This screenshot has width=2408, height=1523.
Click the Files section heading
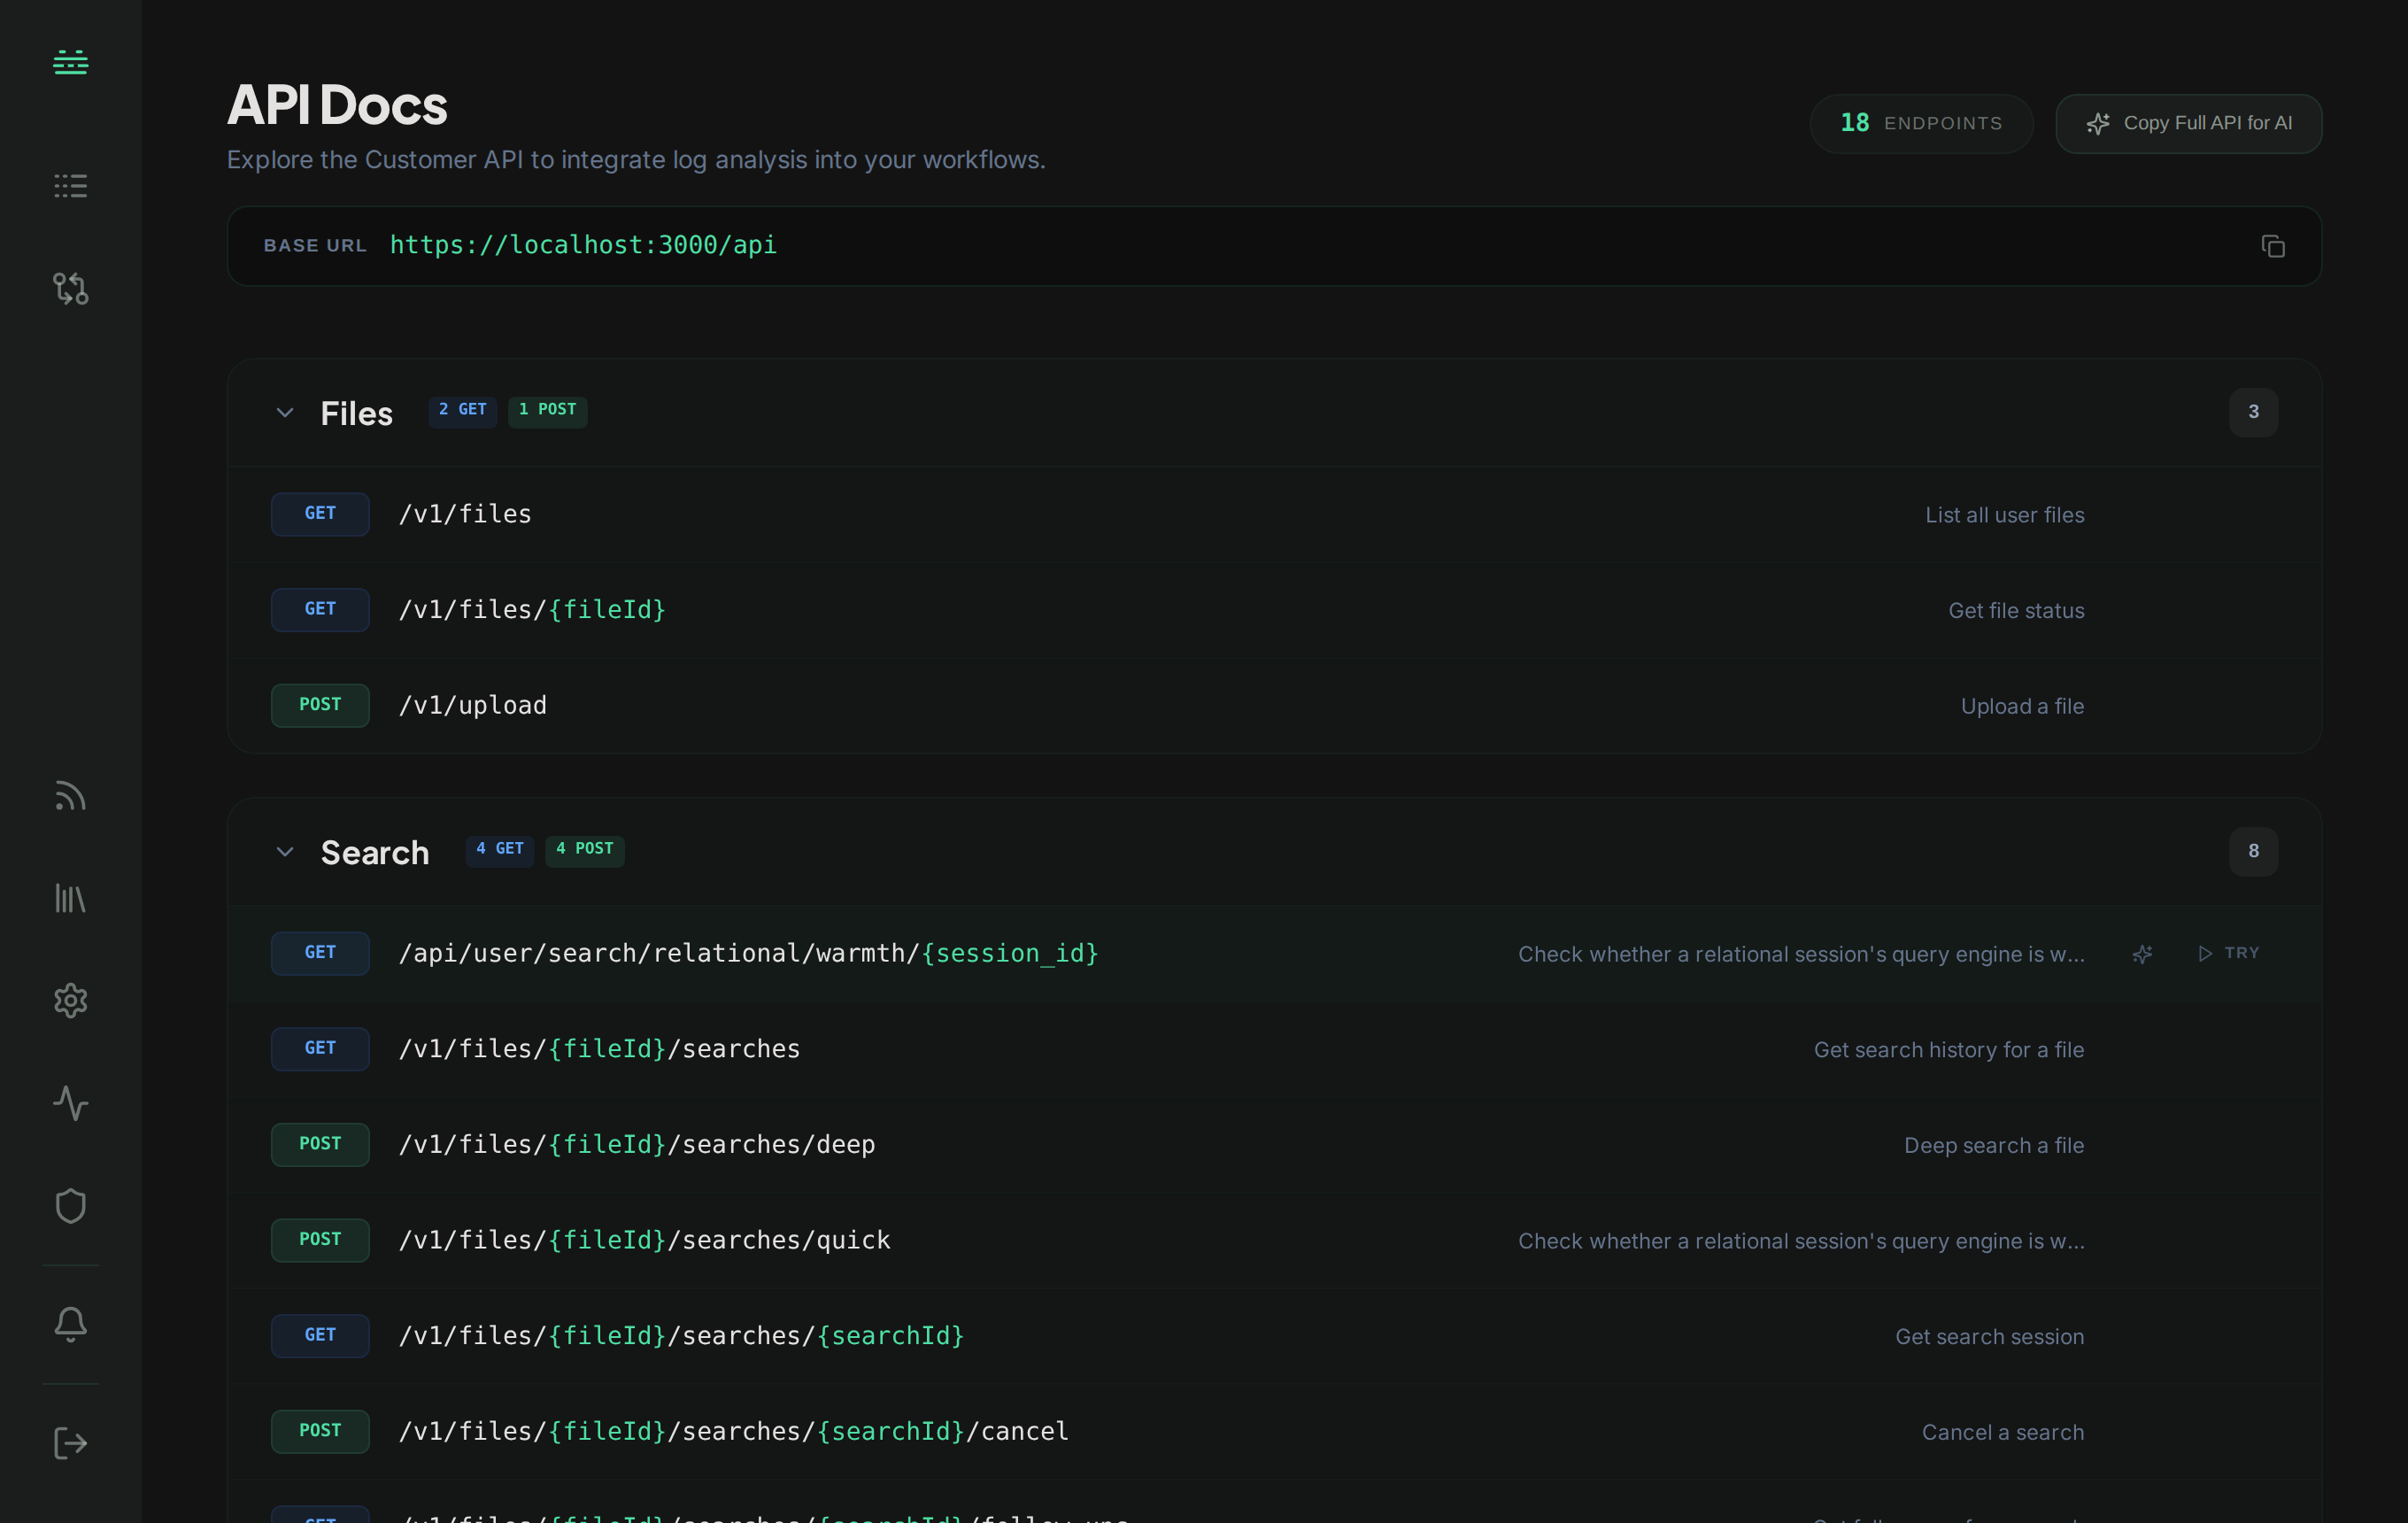[x=356, y=413]
